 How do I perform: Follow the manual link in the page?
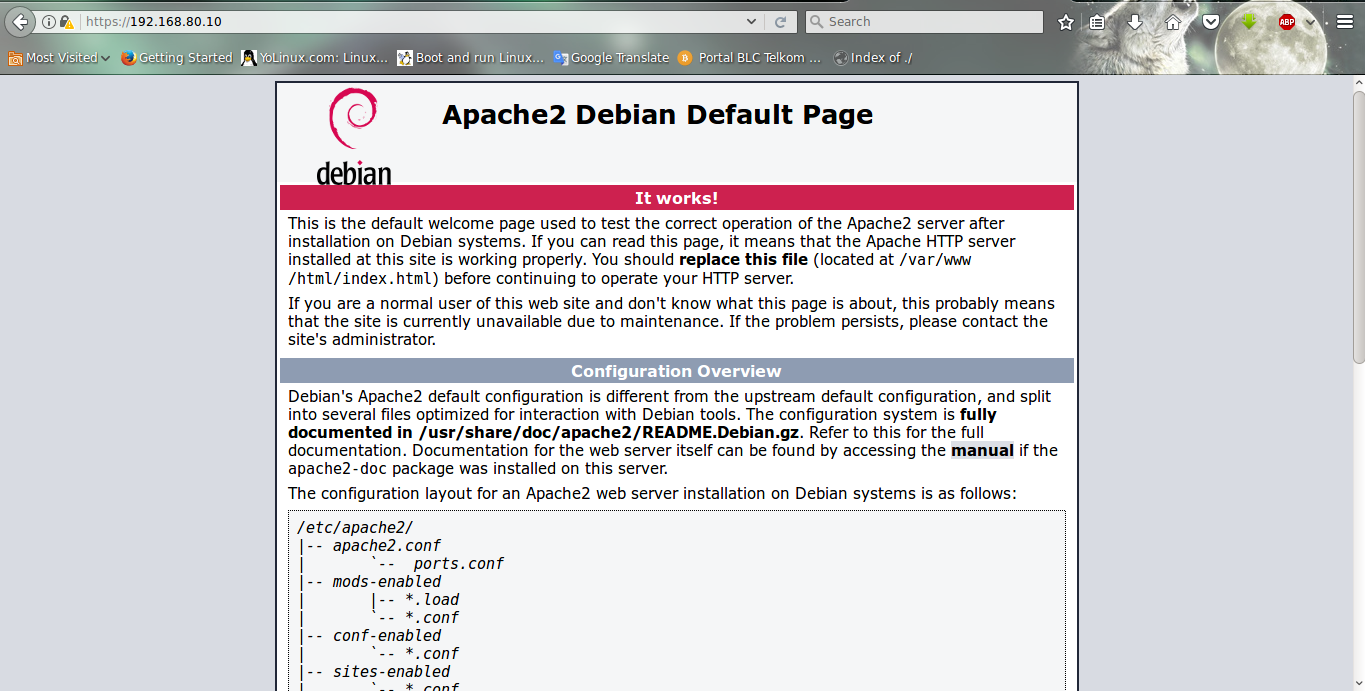pos(982,450)
